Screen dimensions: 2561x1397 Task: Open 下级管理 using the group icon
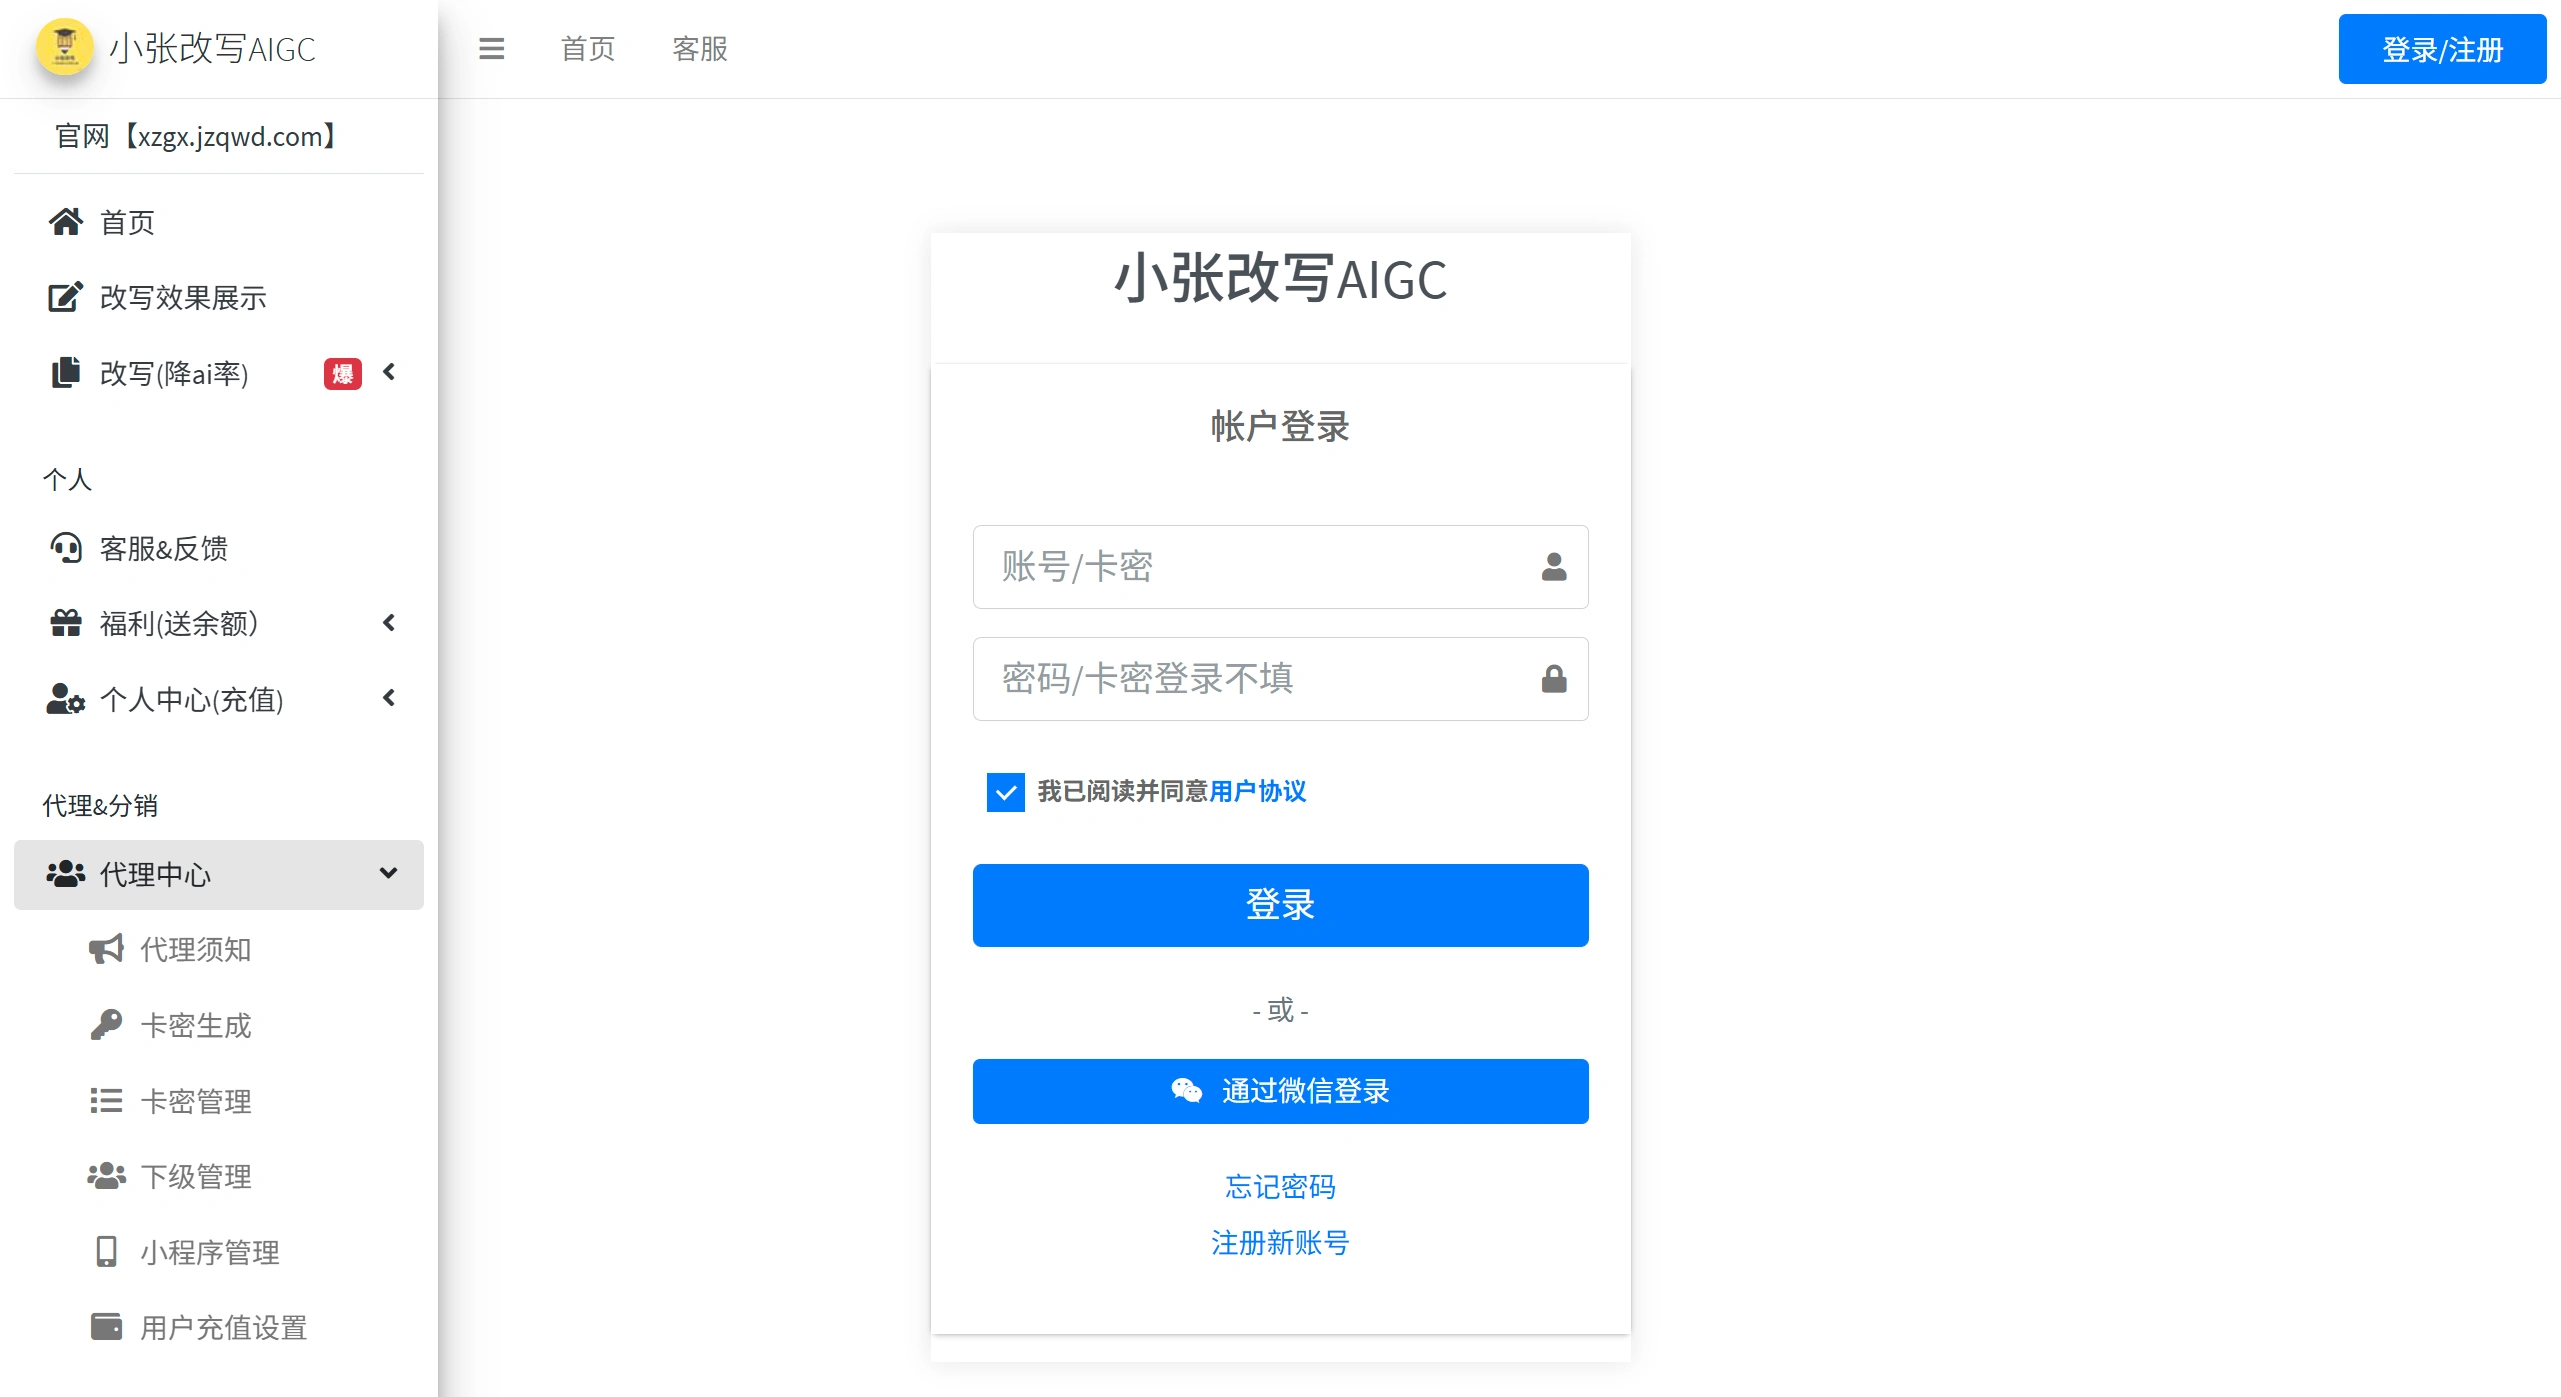[x=107, y=1176]
